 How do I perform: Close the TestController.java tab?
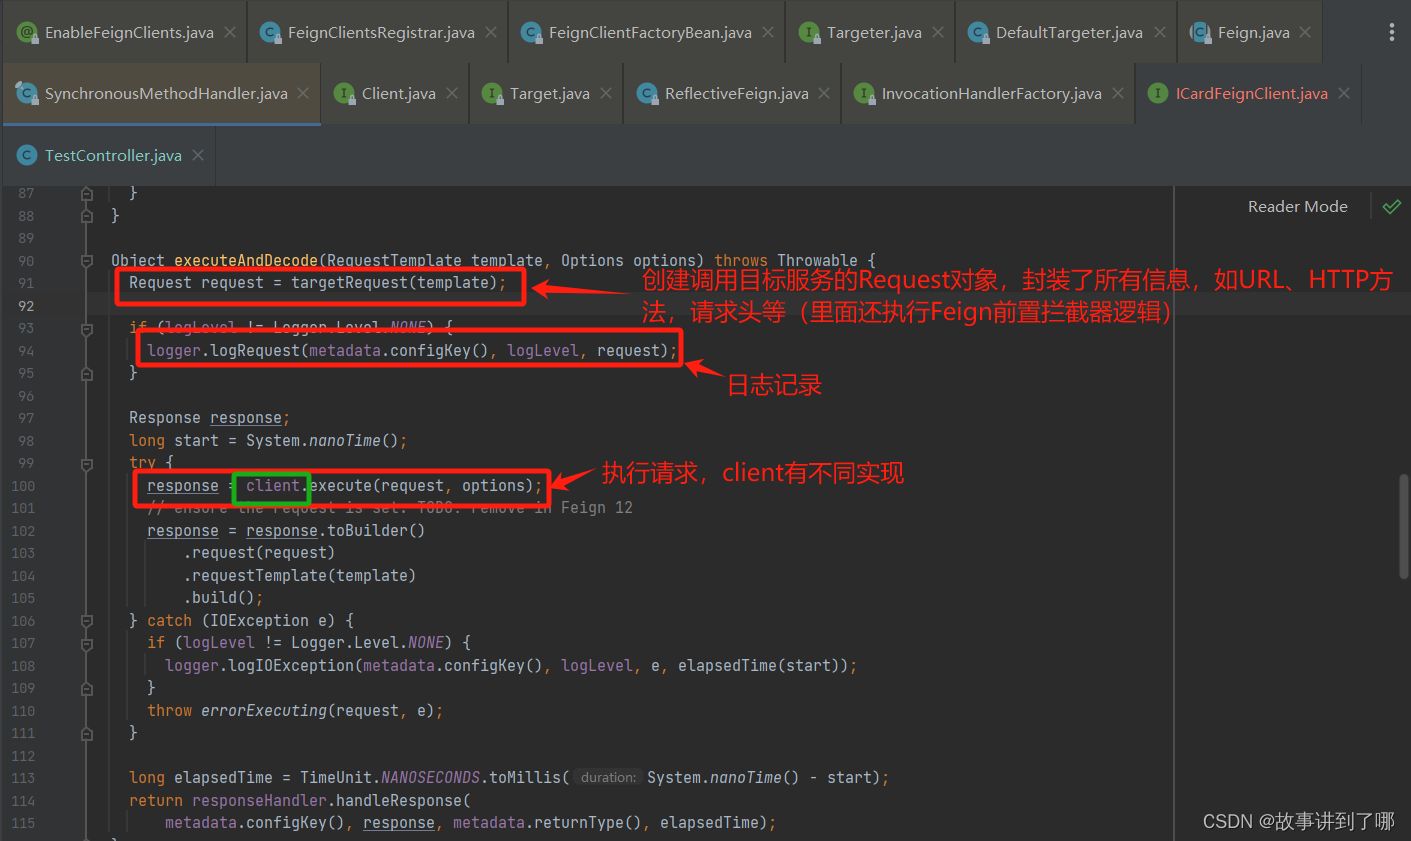198,155
